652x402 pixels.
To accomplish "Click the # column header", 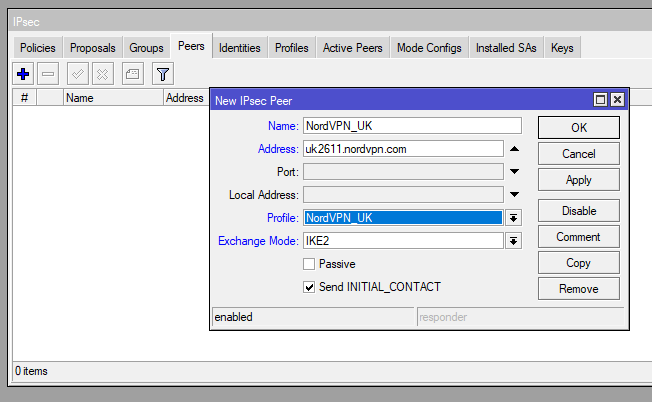I will click(25, 98).
